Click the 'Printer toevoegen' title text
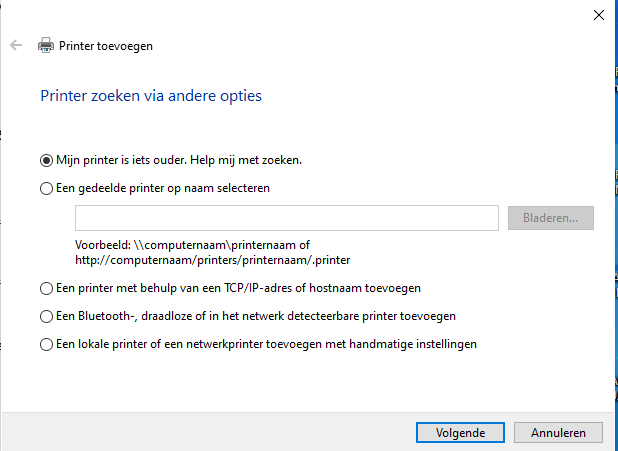Viewport: 618px width, 451px height. point(106,46)
